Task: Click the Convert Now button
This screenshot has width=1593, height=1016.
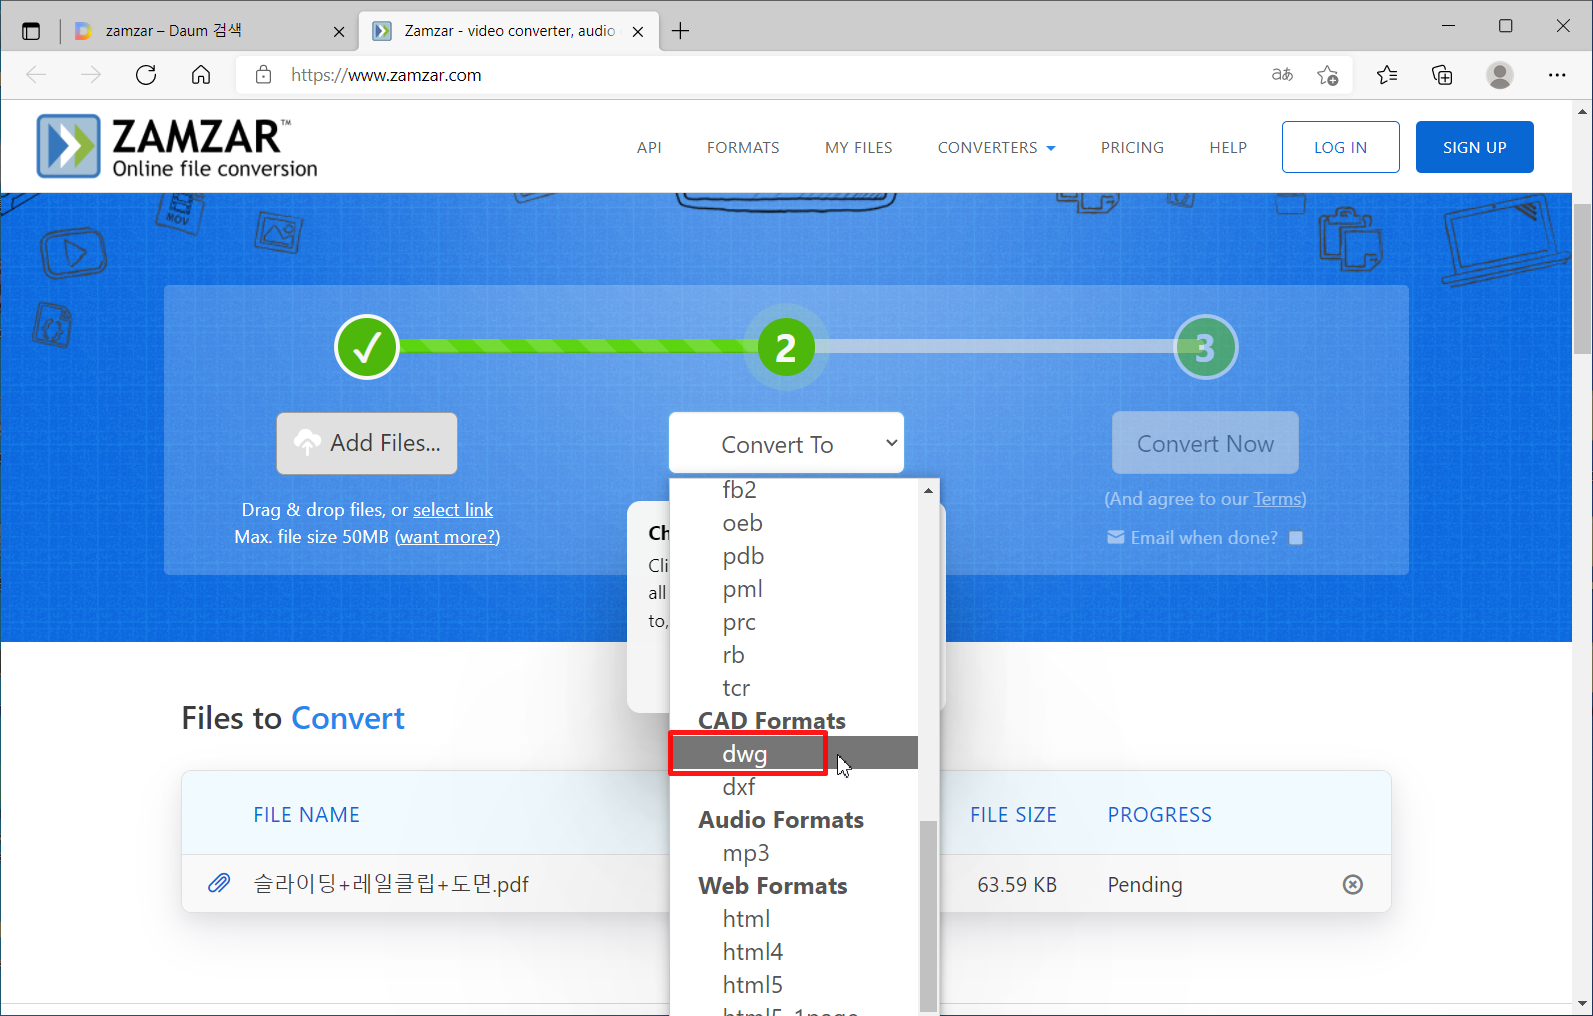Action: point(1205,443)
